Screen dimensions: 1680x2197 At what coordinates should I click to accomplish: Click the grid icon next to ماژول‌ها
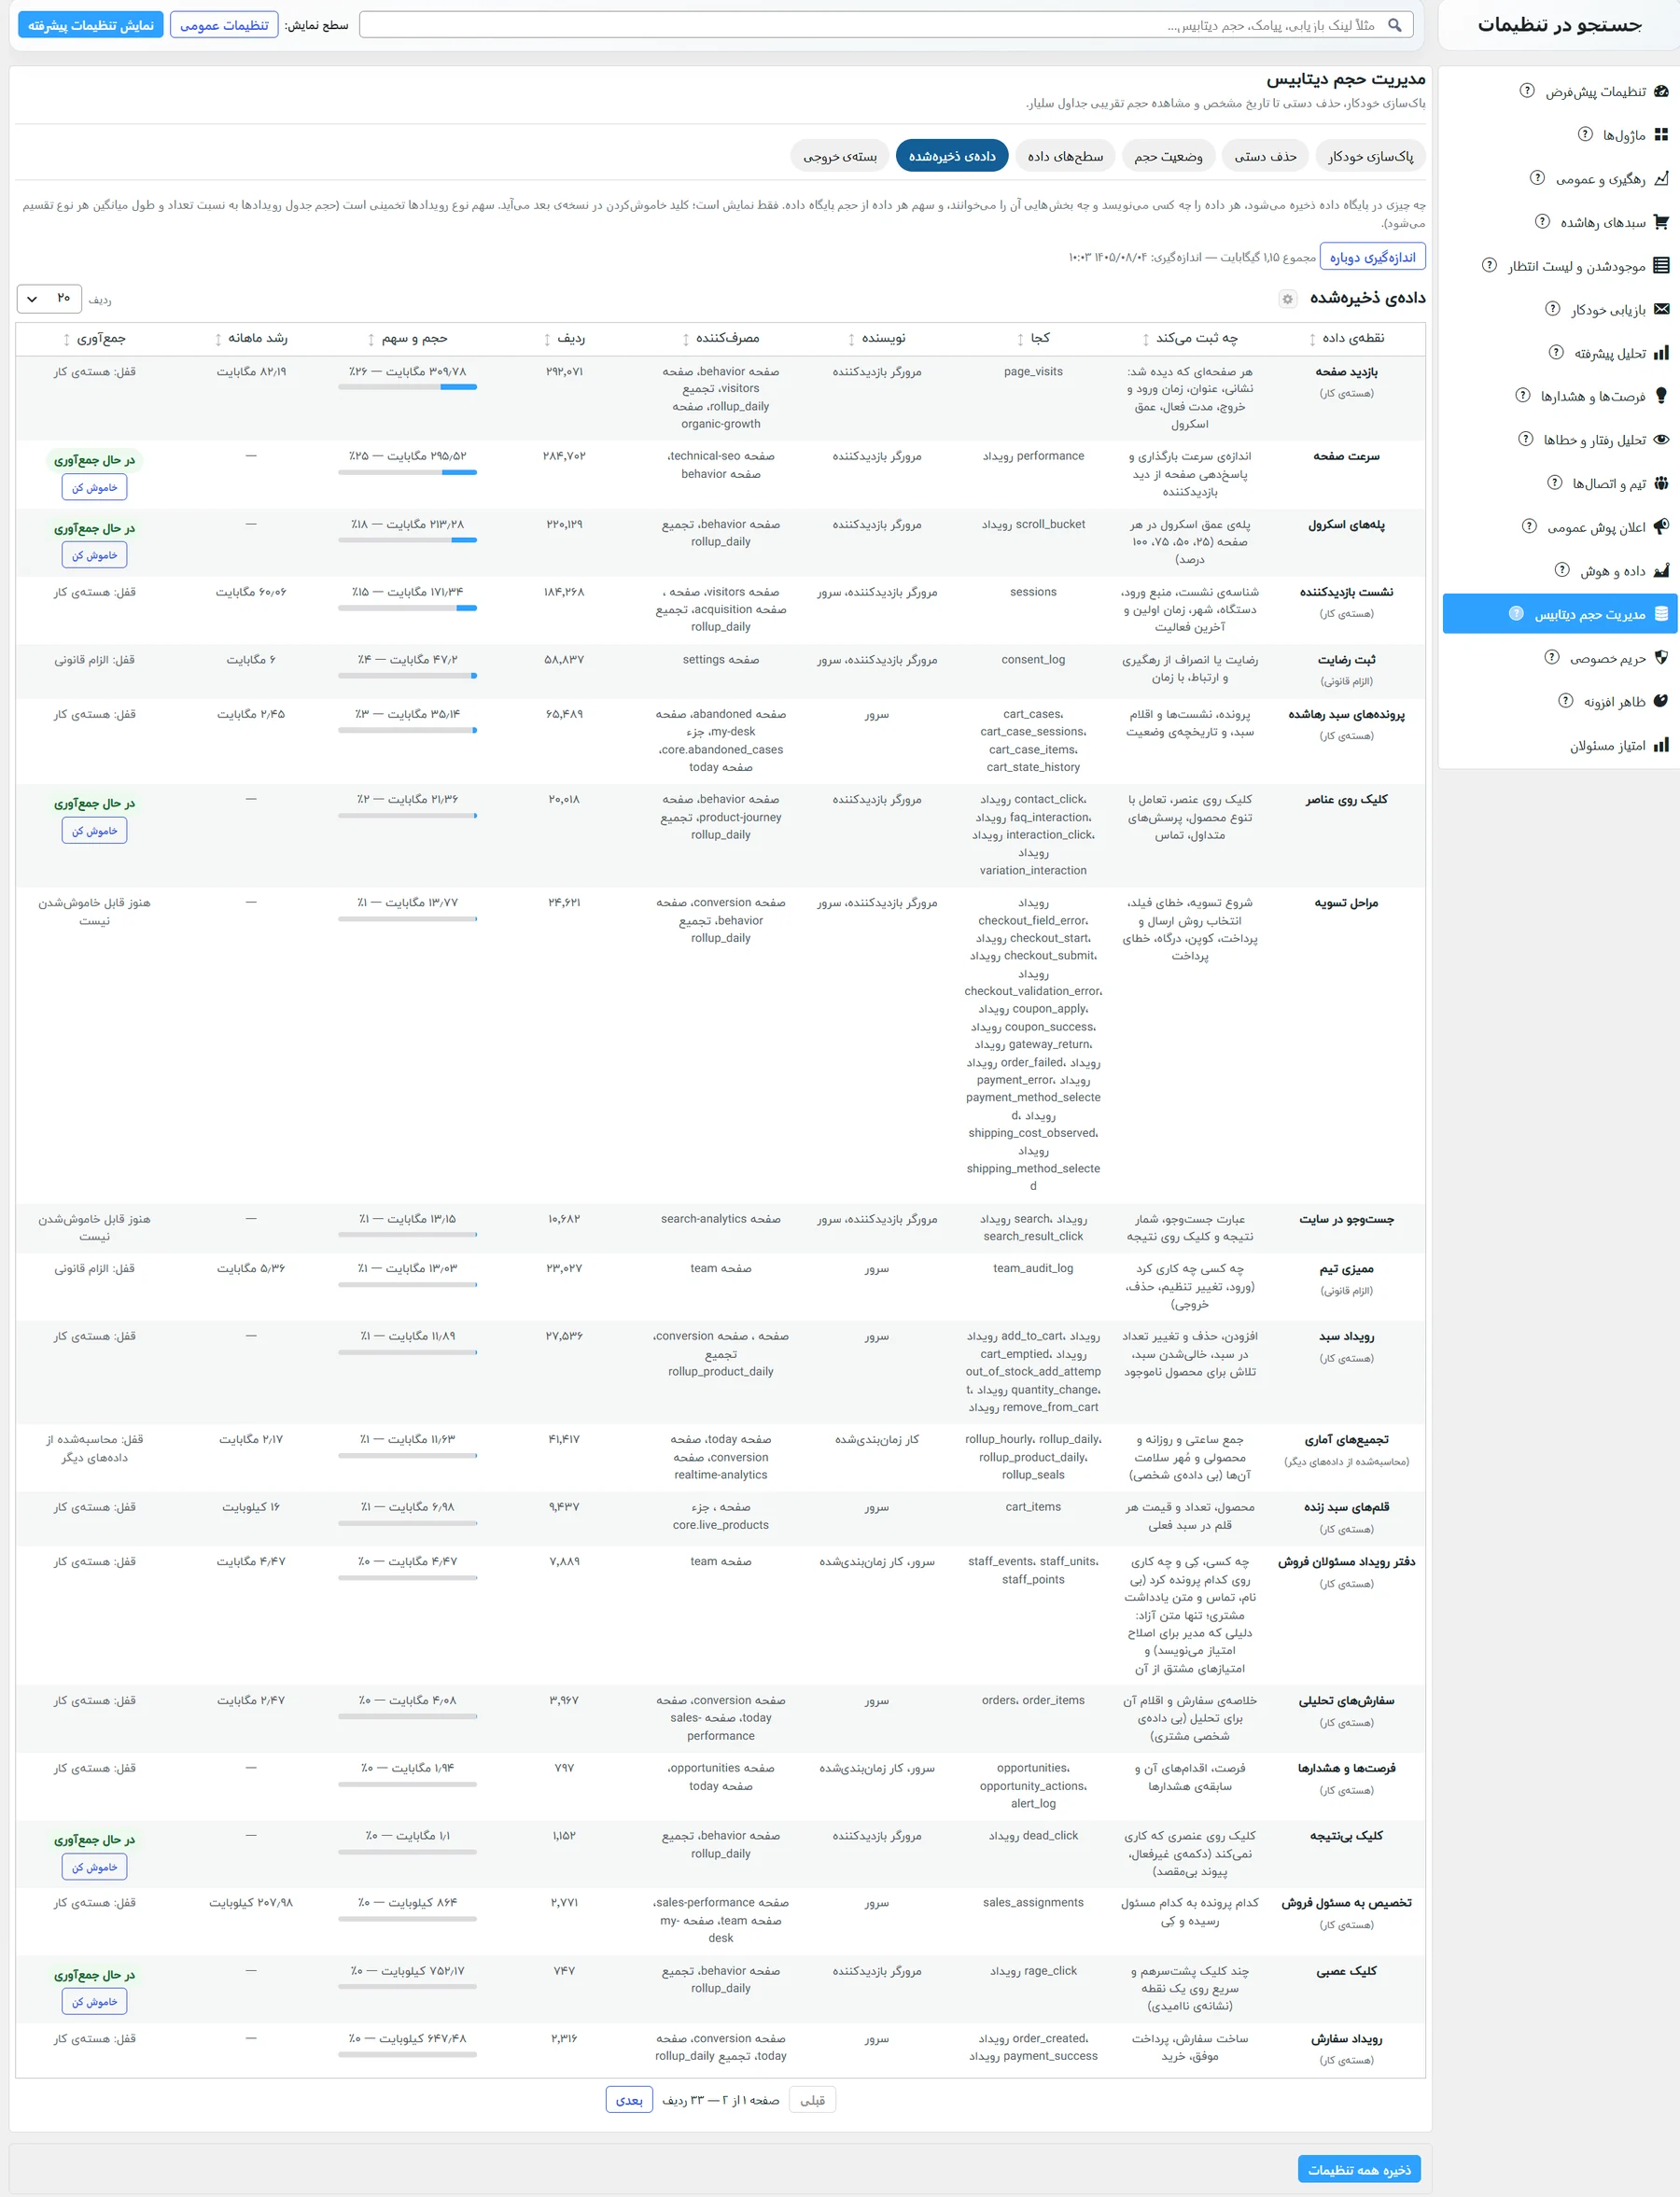pos(1661,135)
